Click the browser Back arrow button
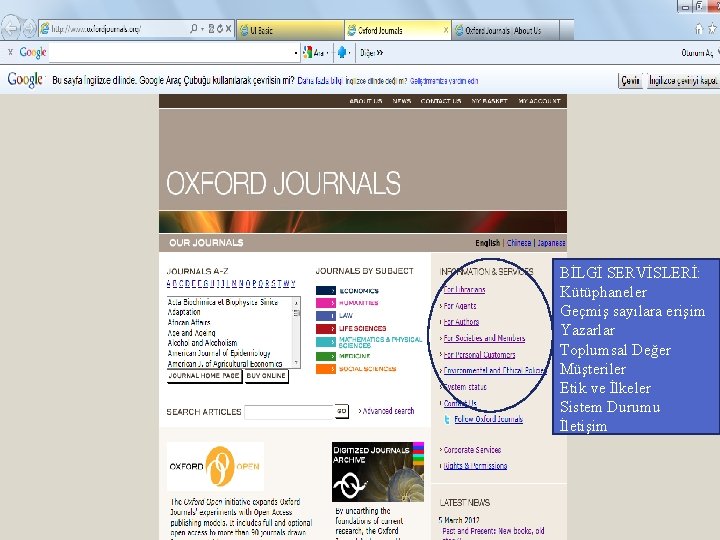 tap(11, 28)
